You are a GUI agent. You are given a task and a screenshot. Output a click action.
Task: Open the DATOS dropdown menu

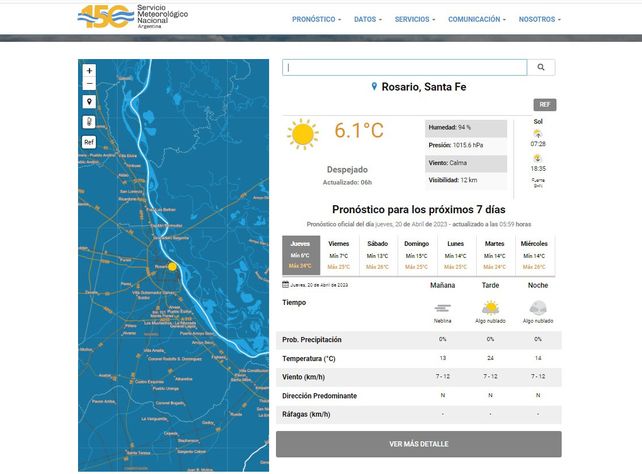368,19
